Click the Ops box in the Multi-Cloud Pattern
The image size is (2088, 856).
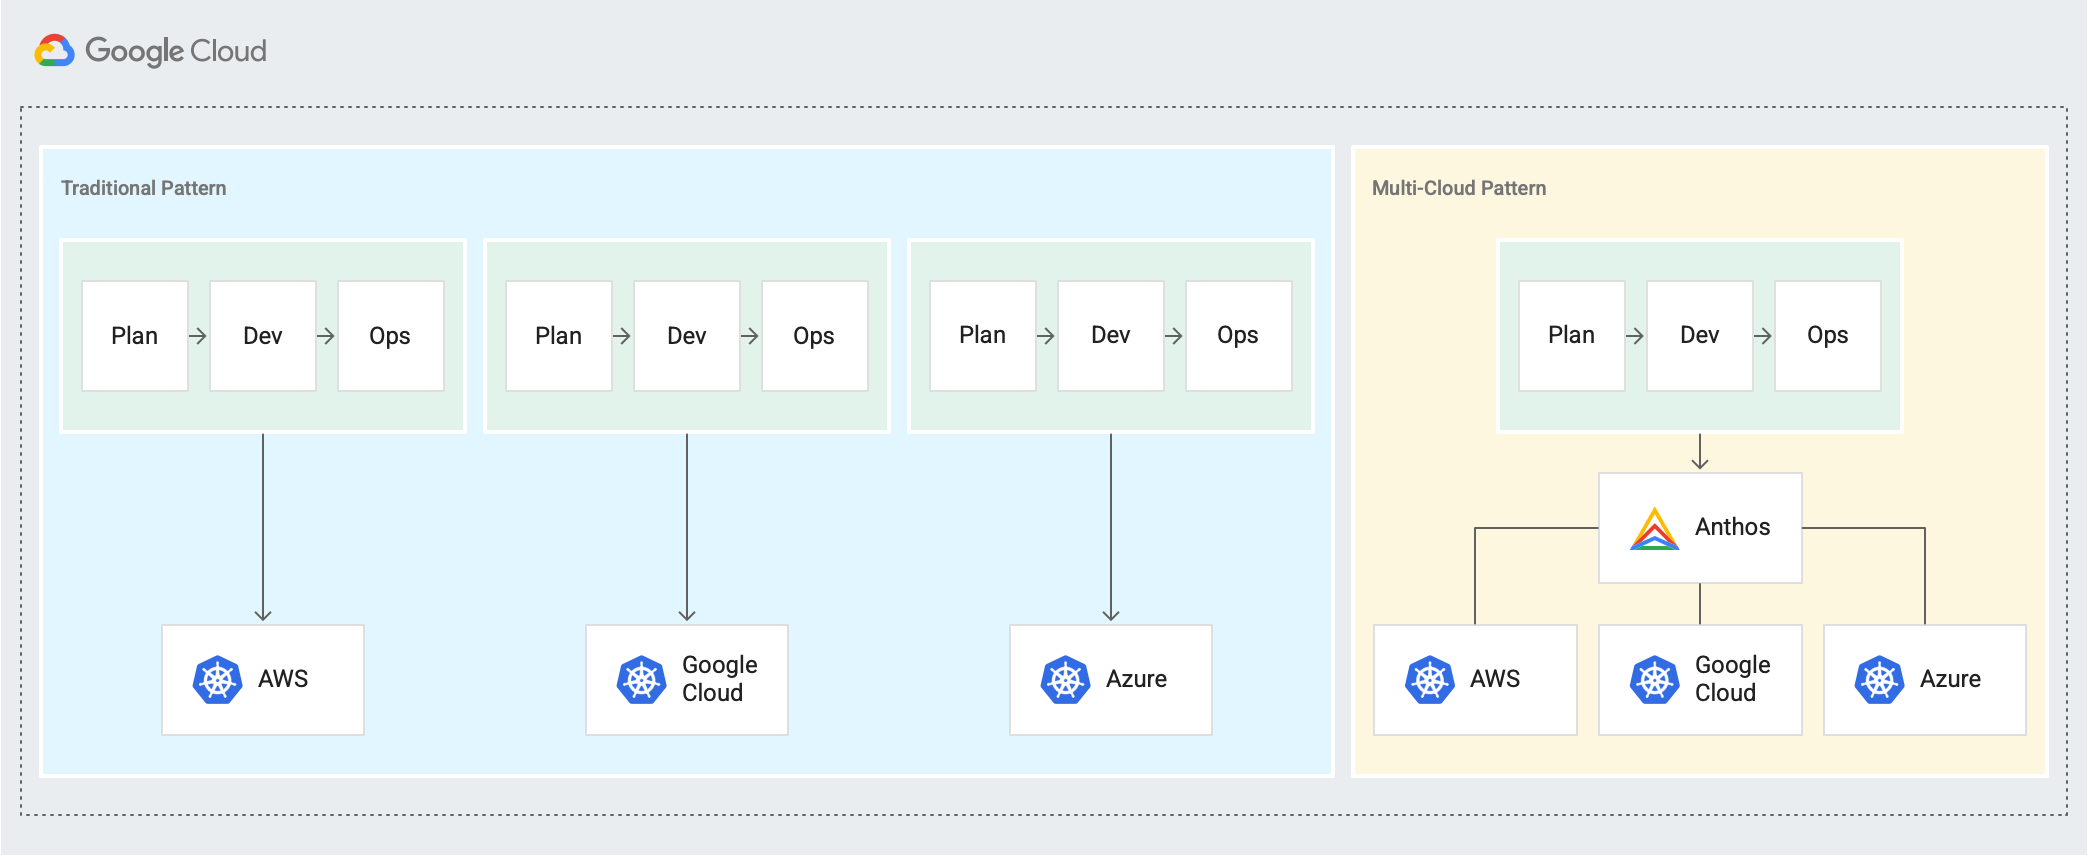[1827, 336]
